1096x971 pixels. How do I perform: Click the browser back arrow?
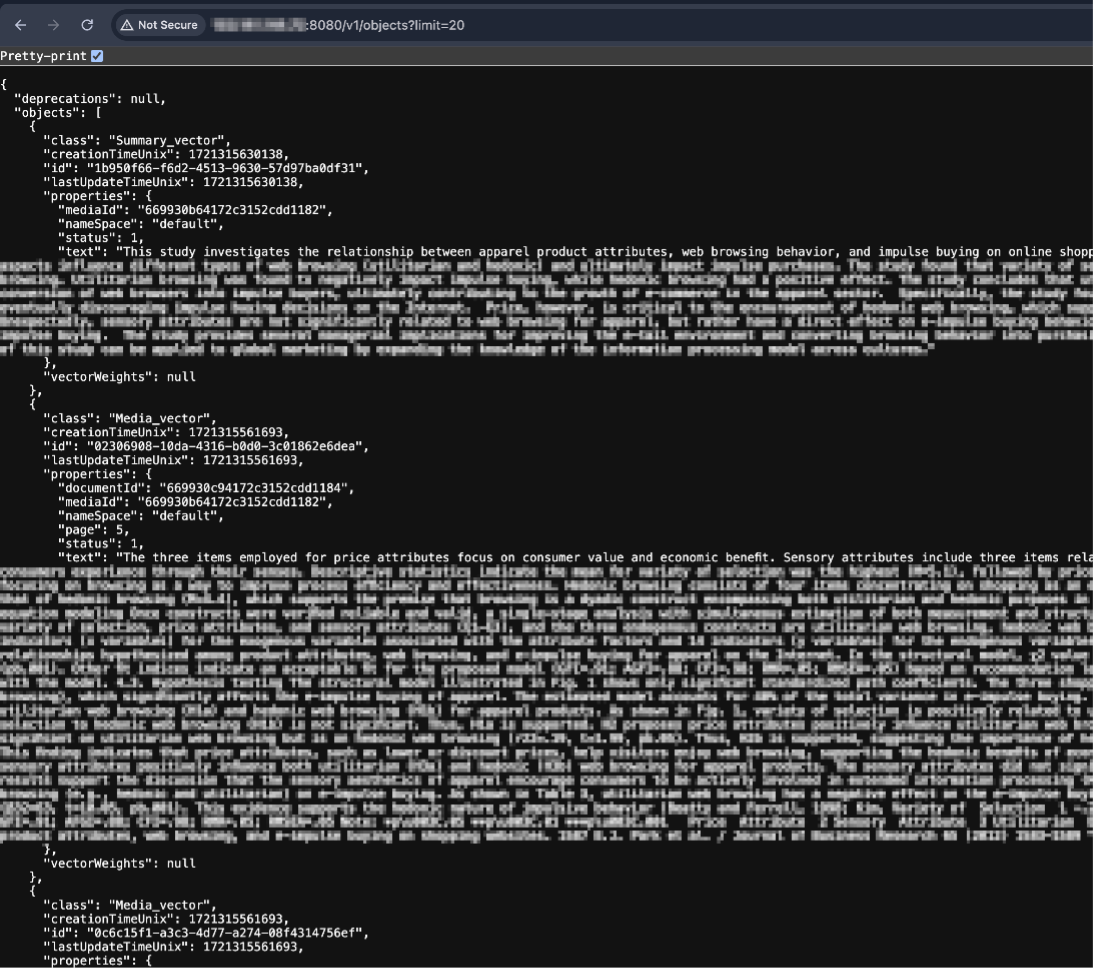point(20,25)
